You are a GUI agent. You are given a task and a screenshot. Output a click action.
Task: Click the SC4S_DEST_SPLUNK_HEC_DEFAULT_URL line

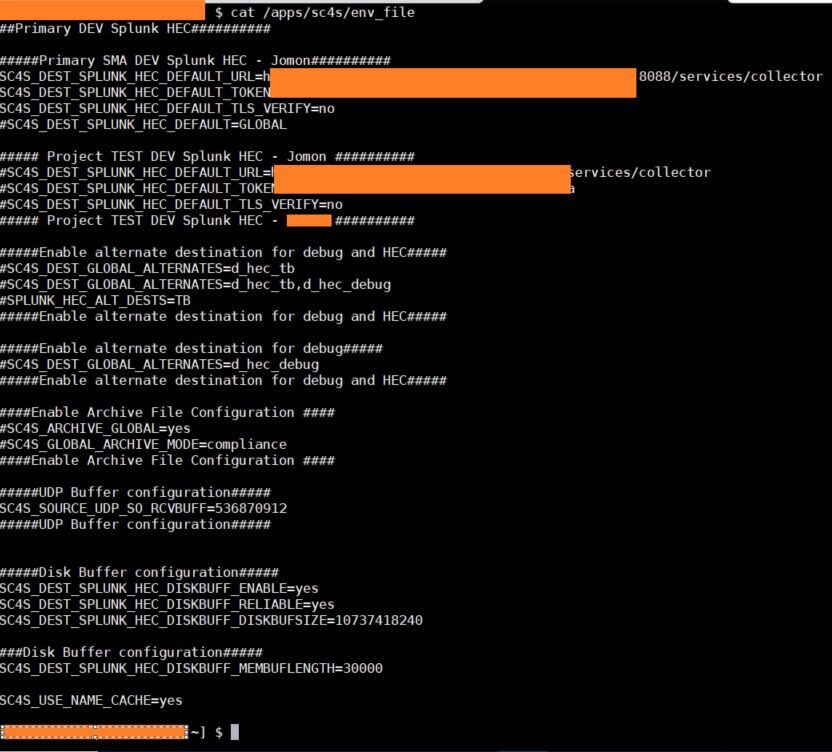coord(130,76)
